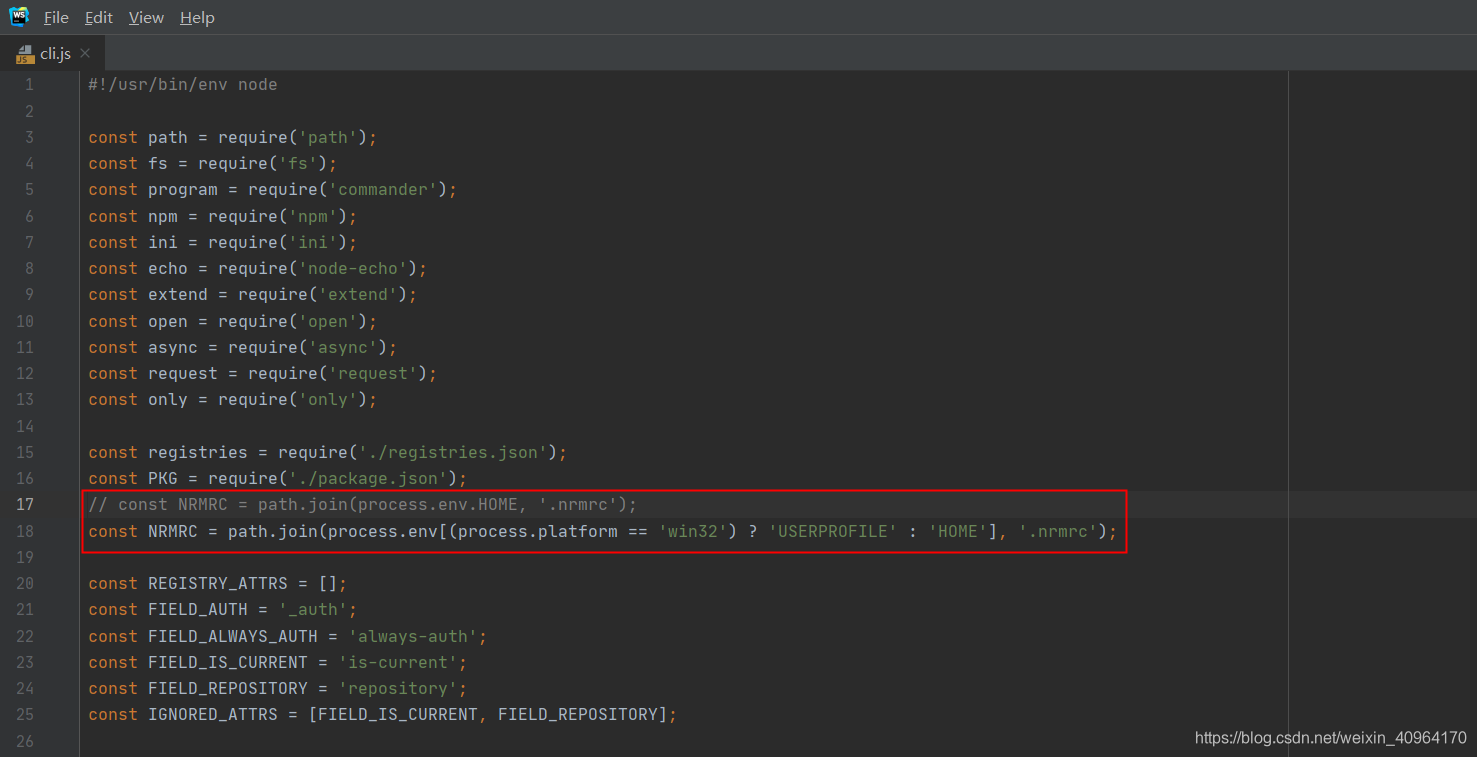Click the JS file icon on cli.js tab
1477x757 pixels.
25,54
